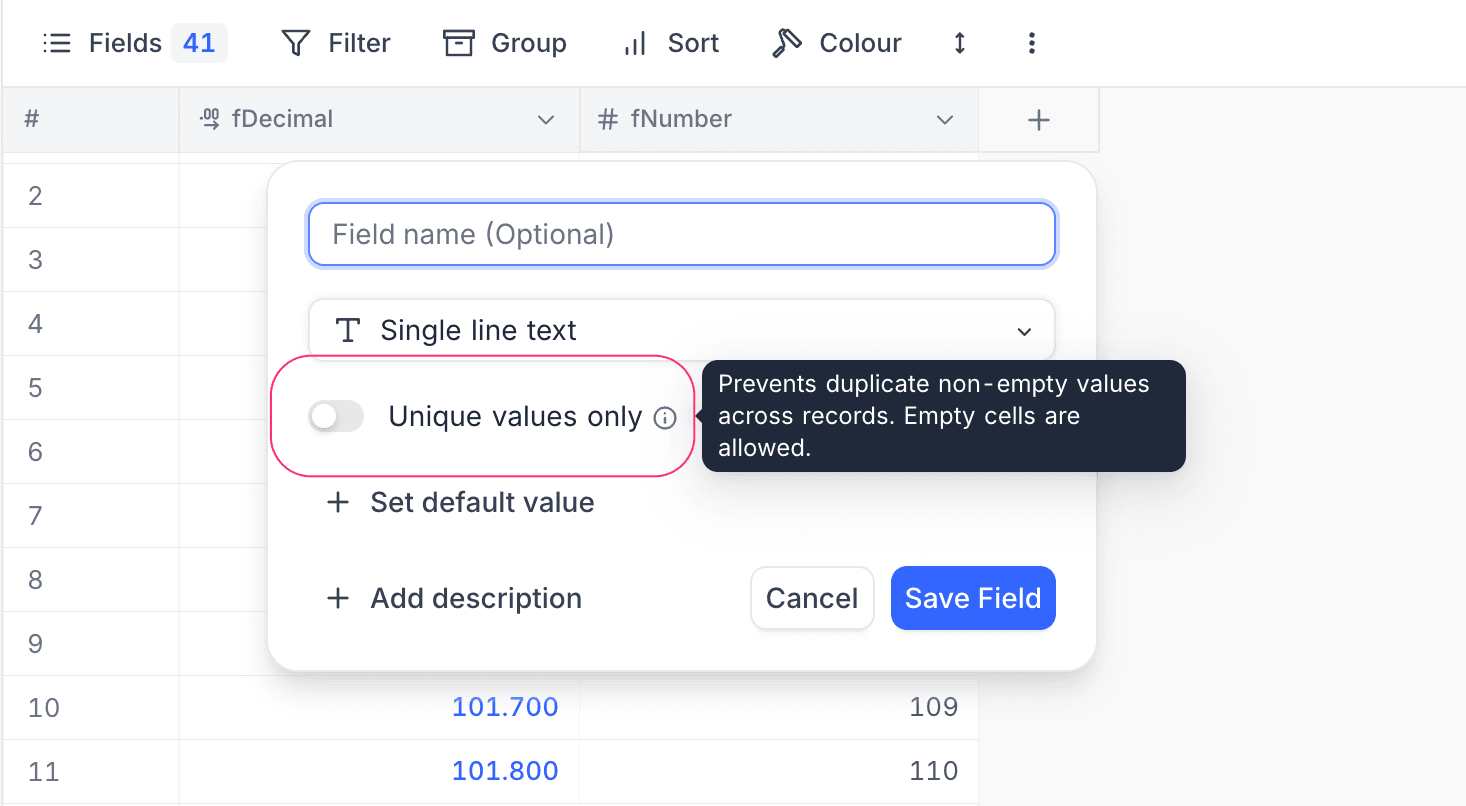Click the row height arrows icon
Screen dimensions: 1466x806
(x=959, y=43)
